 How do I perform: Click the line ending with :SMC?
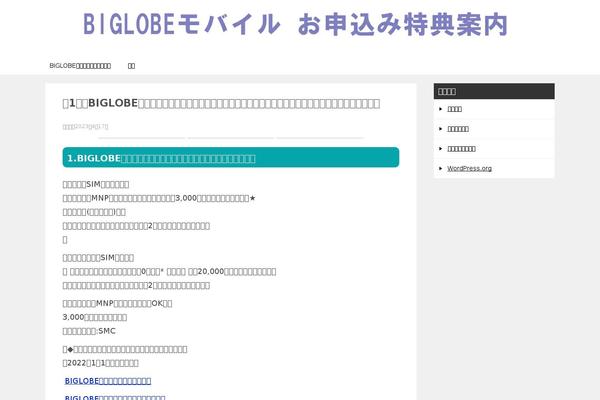coord(89,331)
